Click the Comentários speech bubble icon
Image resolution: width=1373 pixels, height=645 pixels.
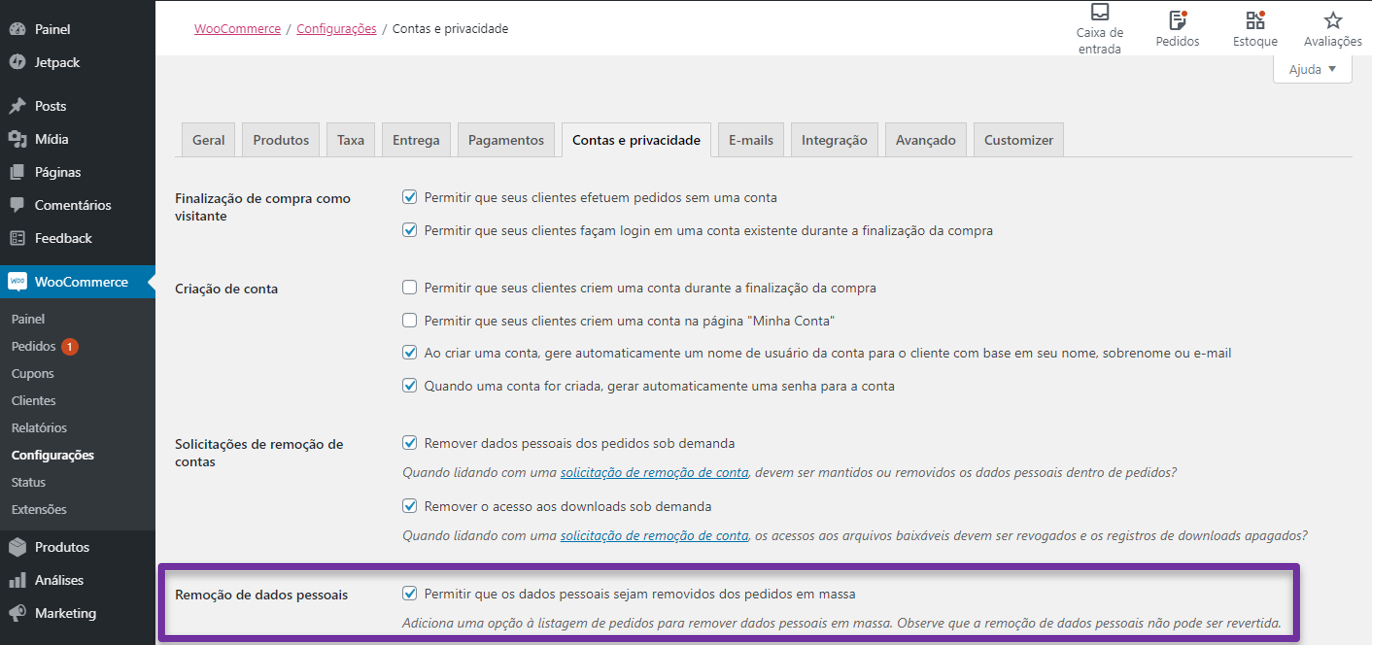click(x=17, y=205)
